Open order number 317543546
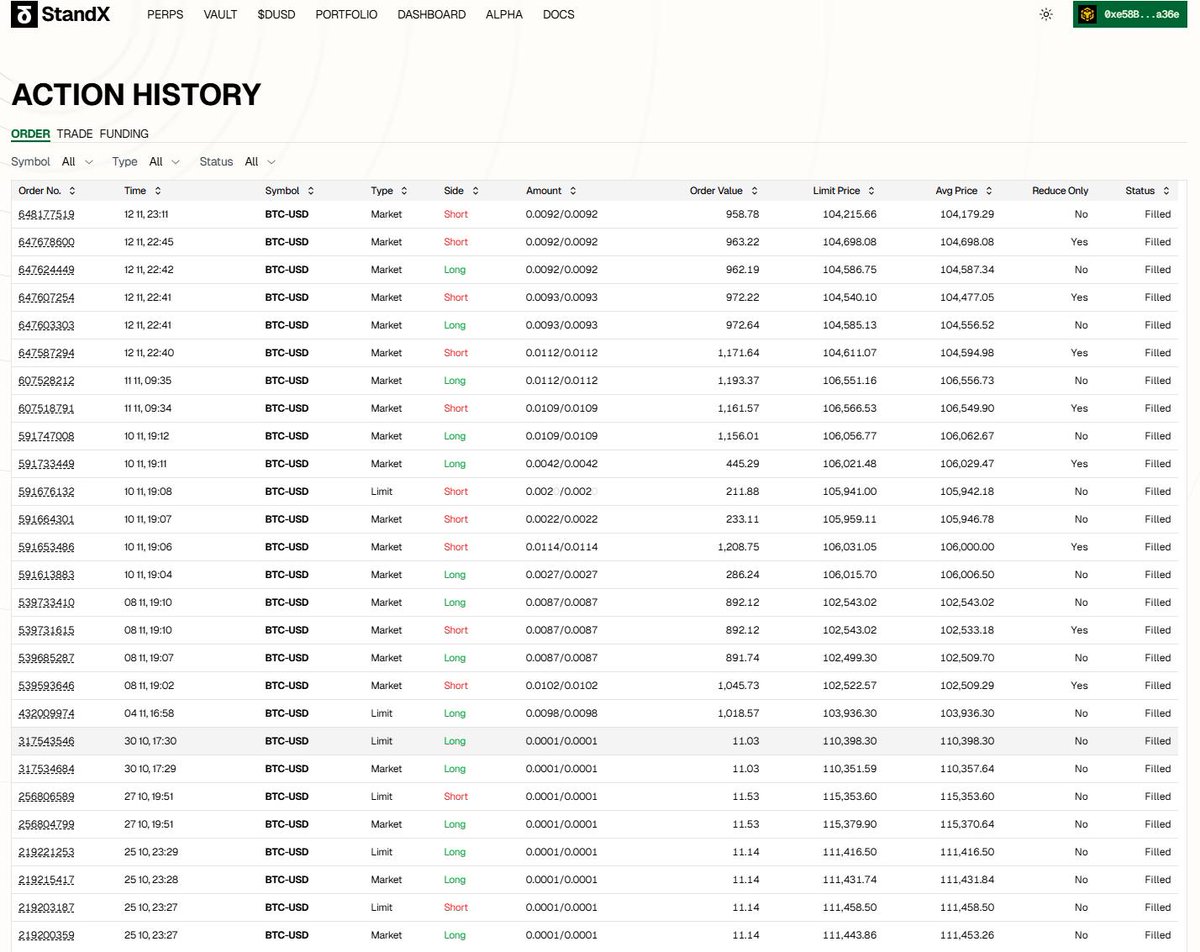 pyautogui.click(x=47, y=741)
